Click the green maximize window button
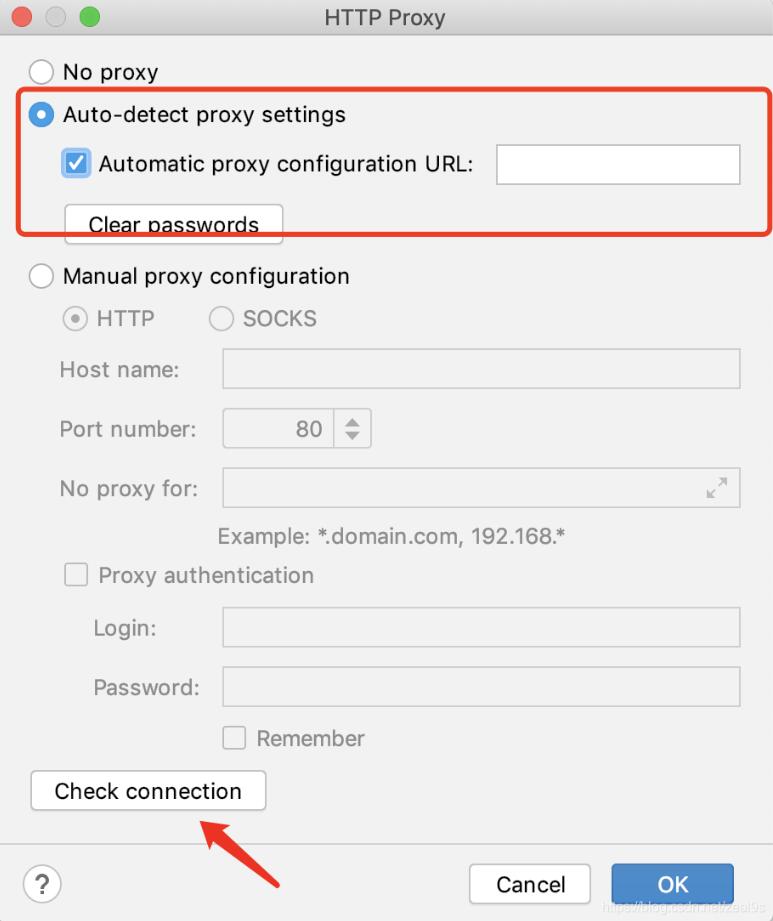773x921 pixels. (89, 17)
